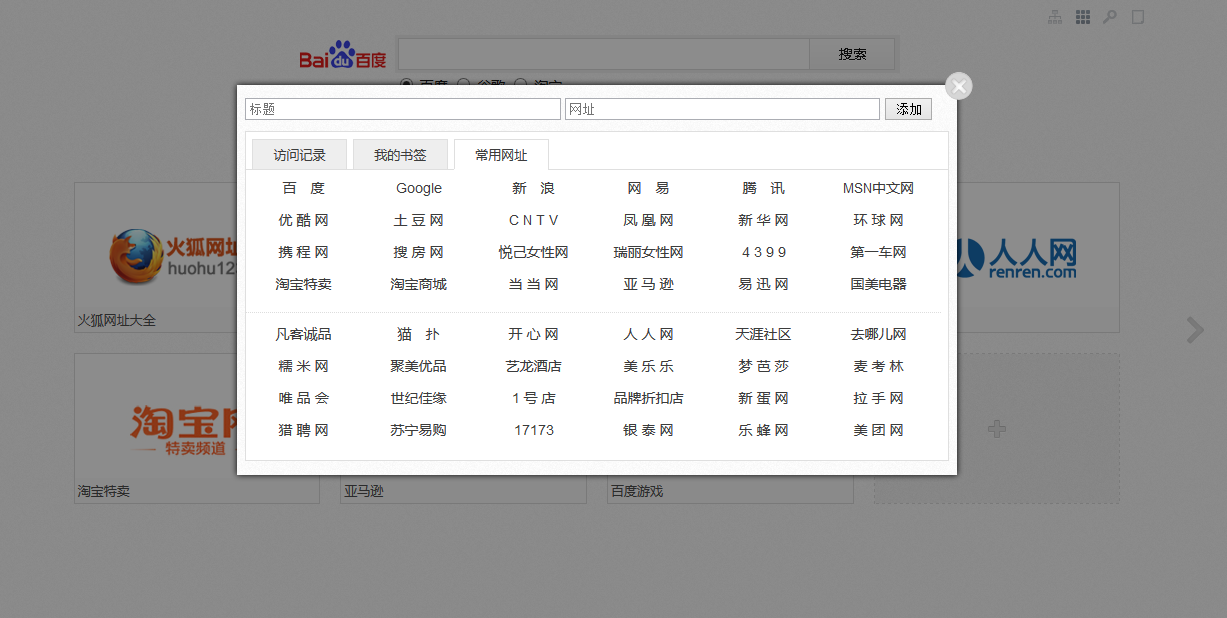The image size is (1227, 618).
Task: Click the 1号店 link
Action: click(x=534, y=398)
